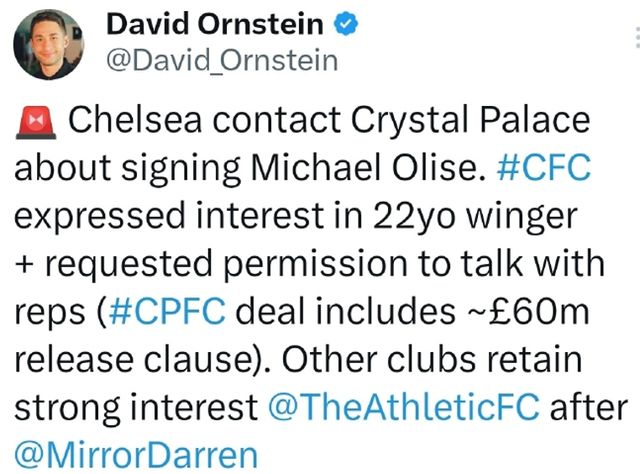This screenshot has height=474, width=640.
Task: Open the #CFC hashtag
Action: click(x=543, y=168)
